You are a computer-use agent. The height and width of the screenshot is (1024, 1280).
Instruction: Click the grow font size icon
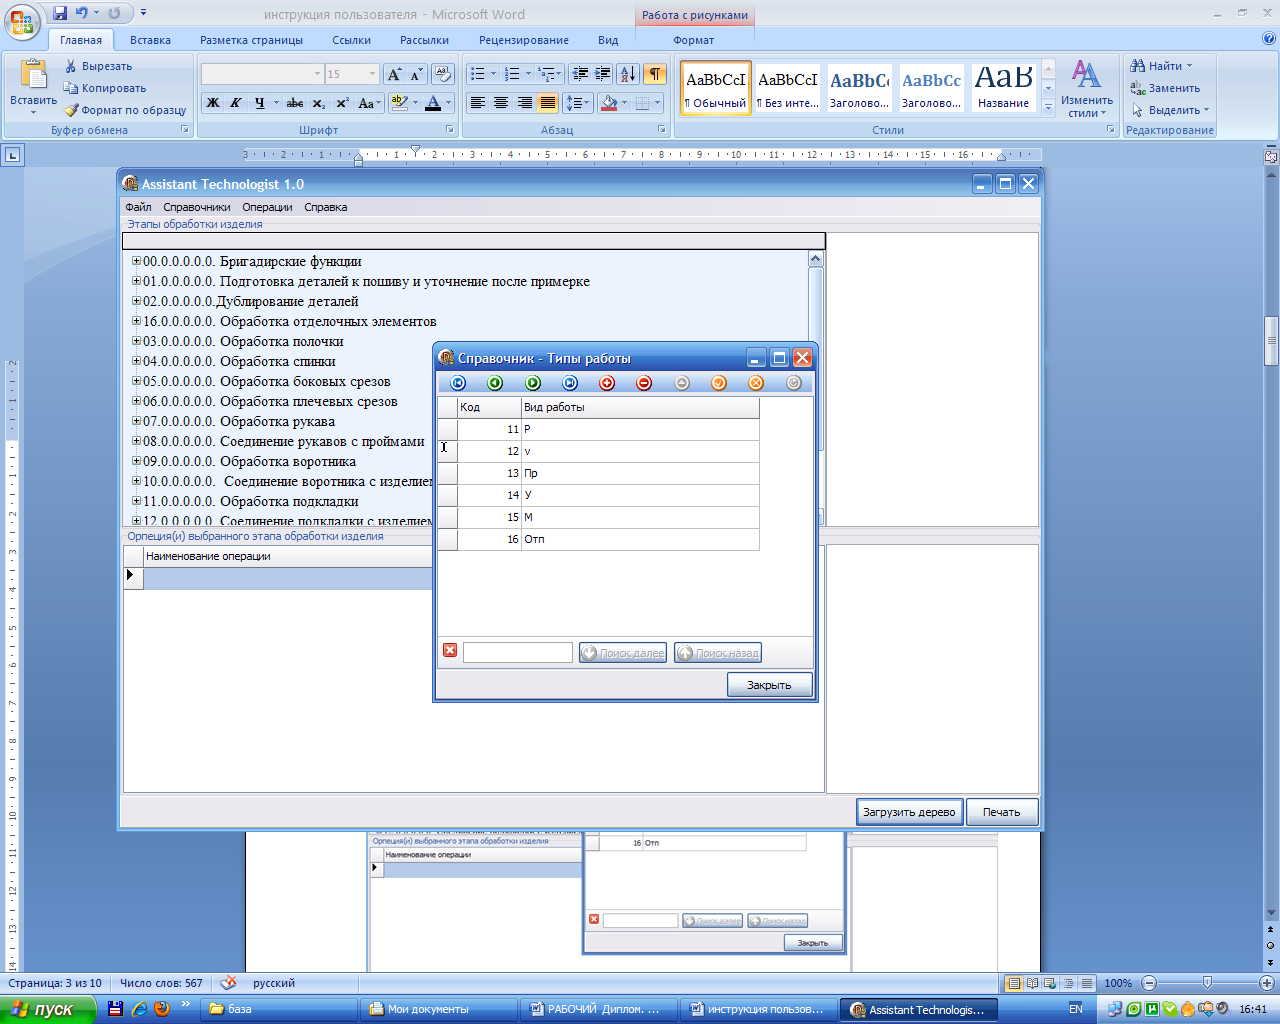[395, 74]
